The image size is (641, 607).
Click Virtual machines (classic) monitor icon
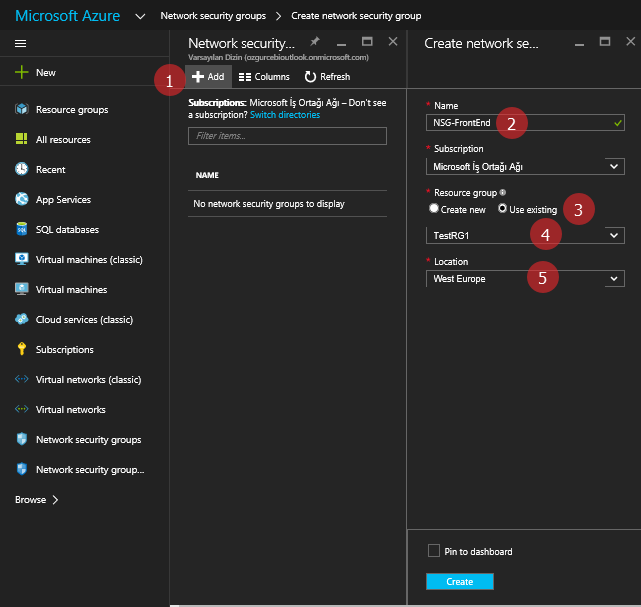(x=22, y=259)
